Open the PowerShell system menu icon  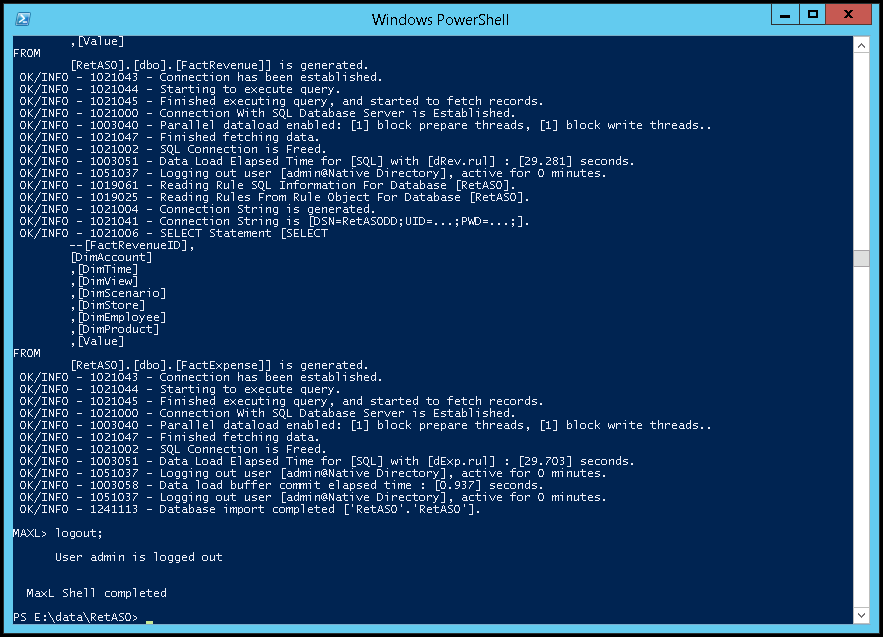click(x=23, y=19)
